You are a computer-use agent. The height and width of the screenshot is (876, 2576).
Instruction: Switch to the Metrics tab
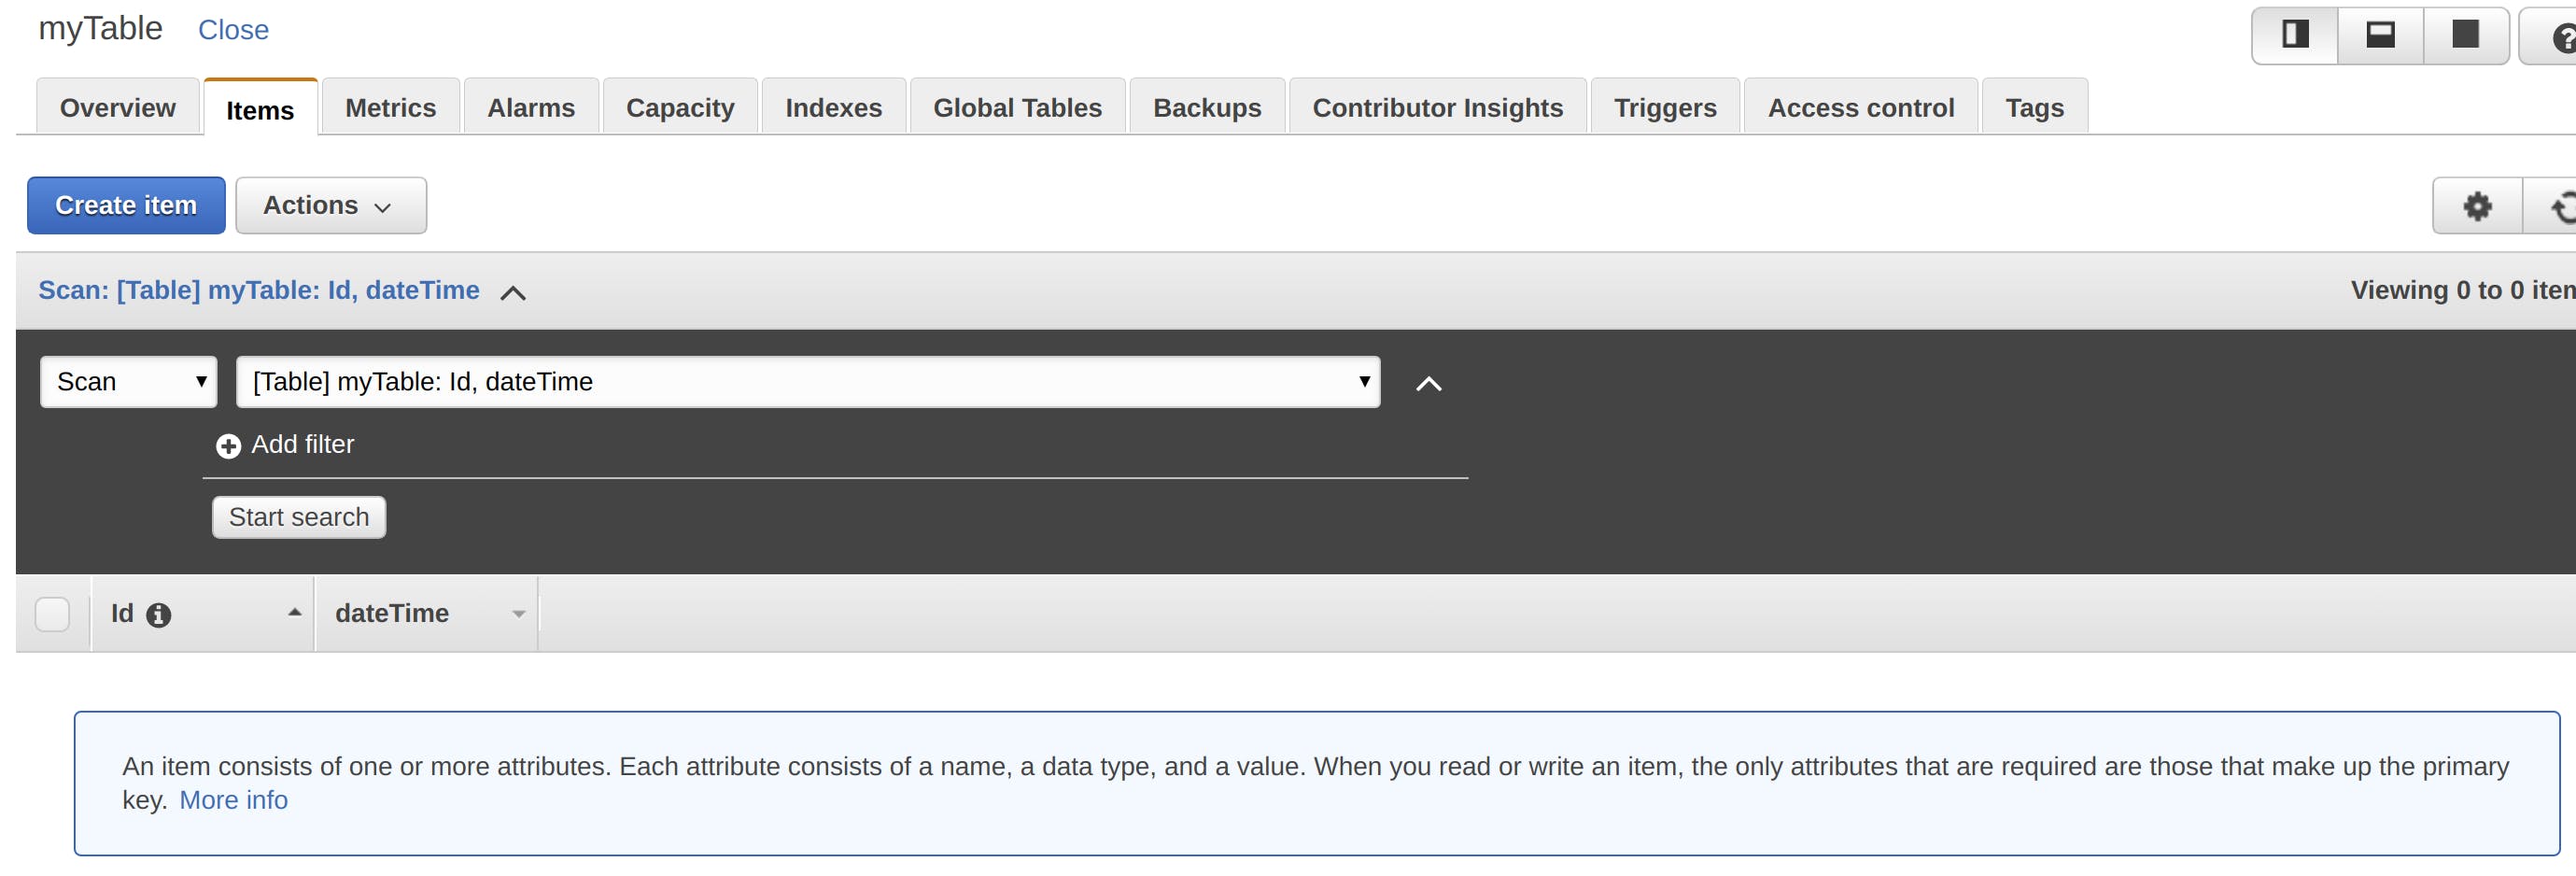pos(390,107)
